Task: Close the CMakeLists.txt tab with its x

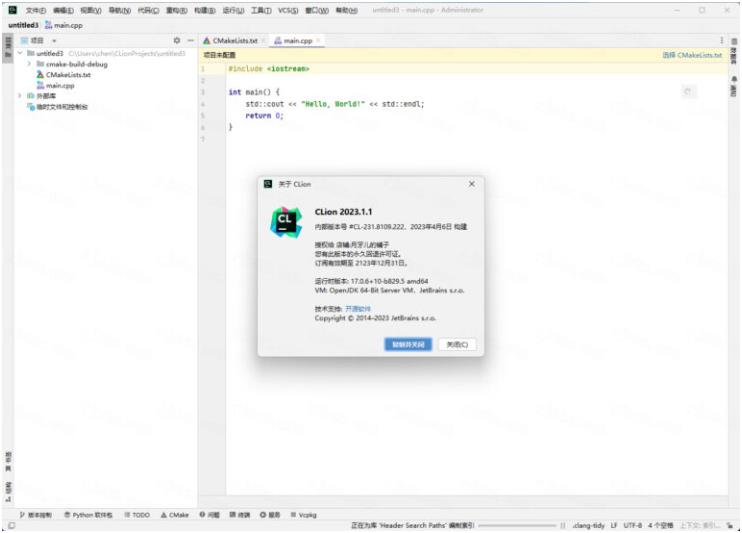Action: pos(264,41)
